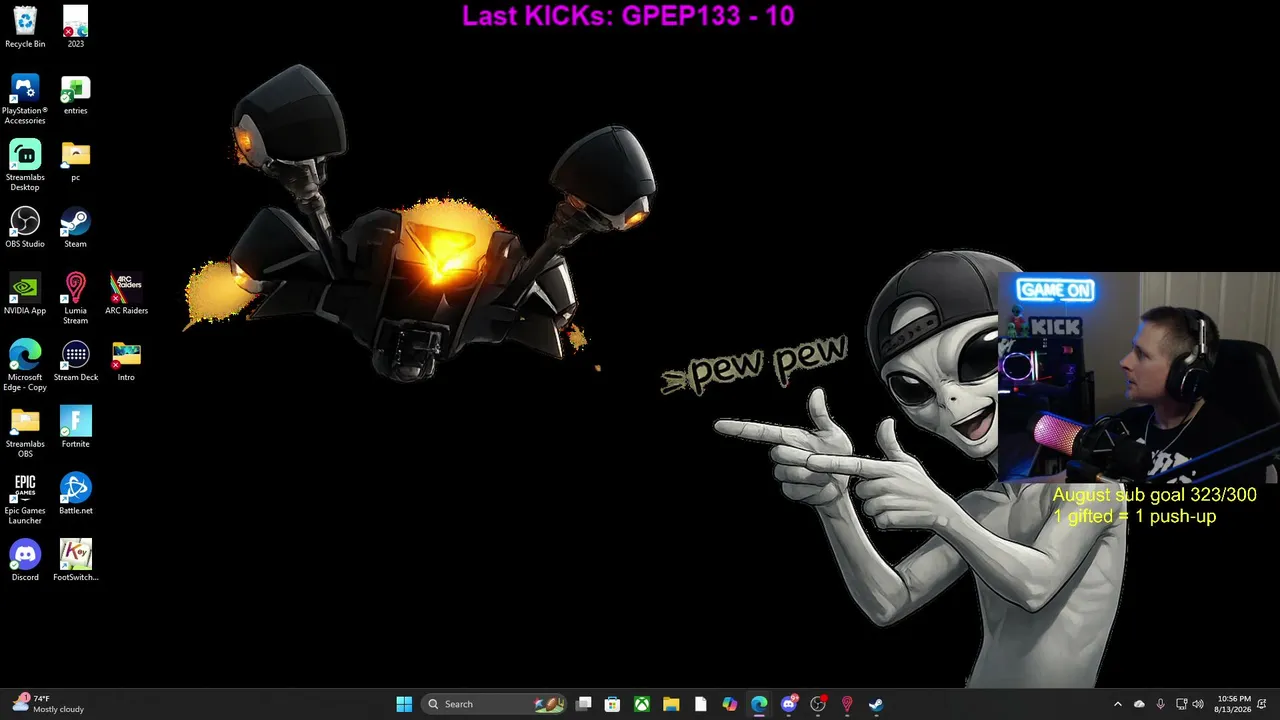Image resolution: width=1280 pixels, height=720 pixels.
Task: Open File Explorer from taskbar
Action: click(671, 704)
